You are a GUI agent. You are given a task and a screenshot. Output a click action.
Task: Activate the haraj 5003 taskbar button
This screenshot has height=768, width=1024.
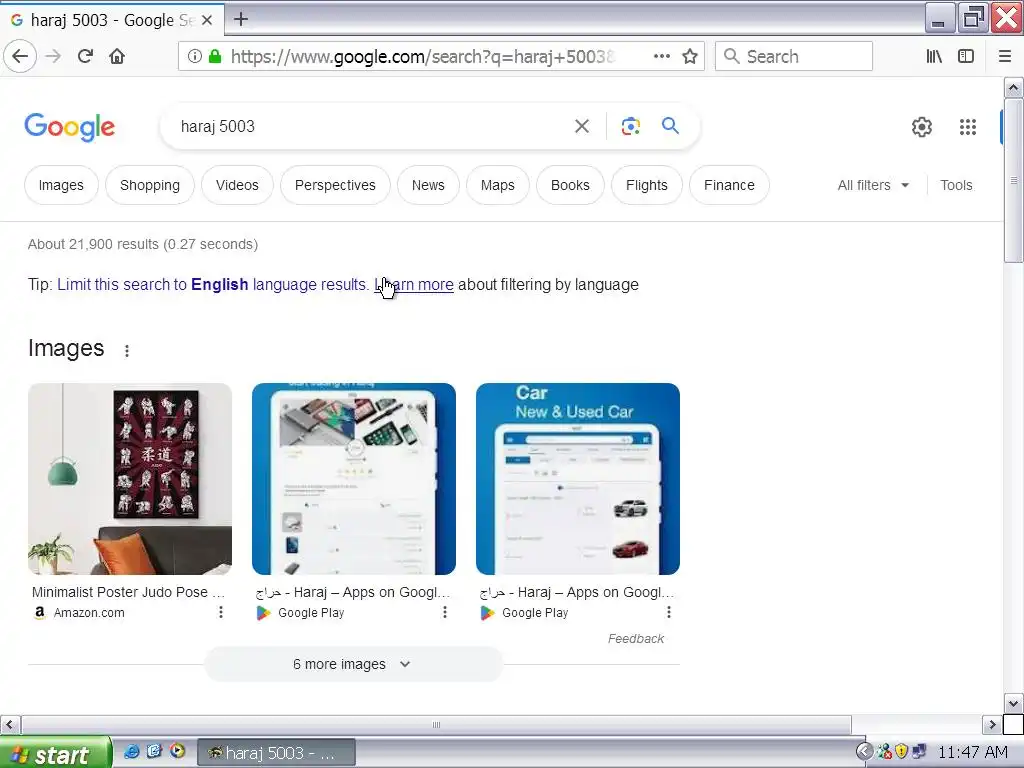pyautogui.click(x=276, y=754)
